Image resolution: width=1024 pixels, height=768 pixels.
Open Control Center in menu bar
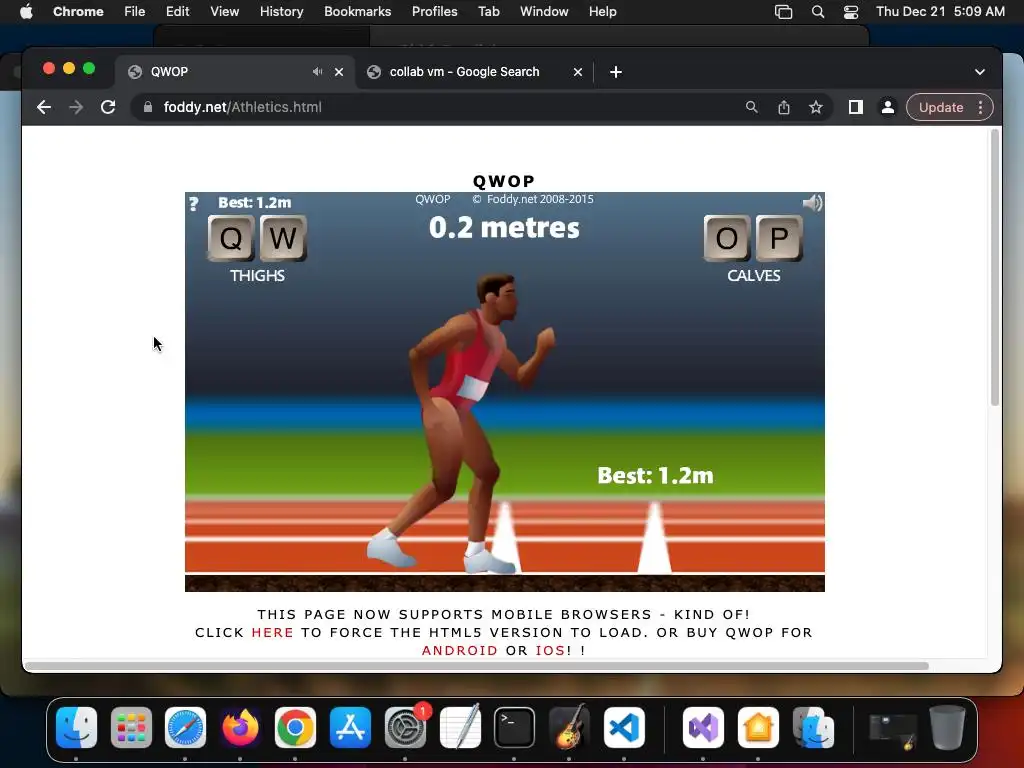tap(851, 12)
